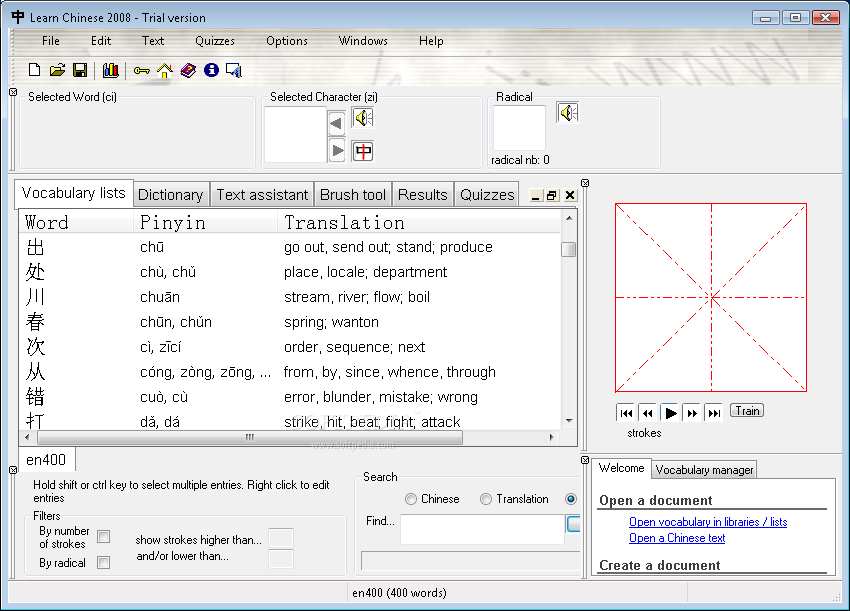The height and width of the screenshot is (611, 850).
Task: Open the Vocabulary manager tab
Action: (x=704, y=469)
